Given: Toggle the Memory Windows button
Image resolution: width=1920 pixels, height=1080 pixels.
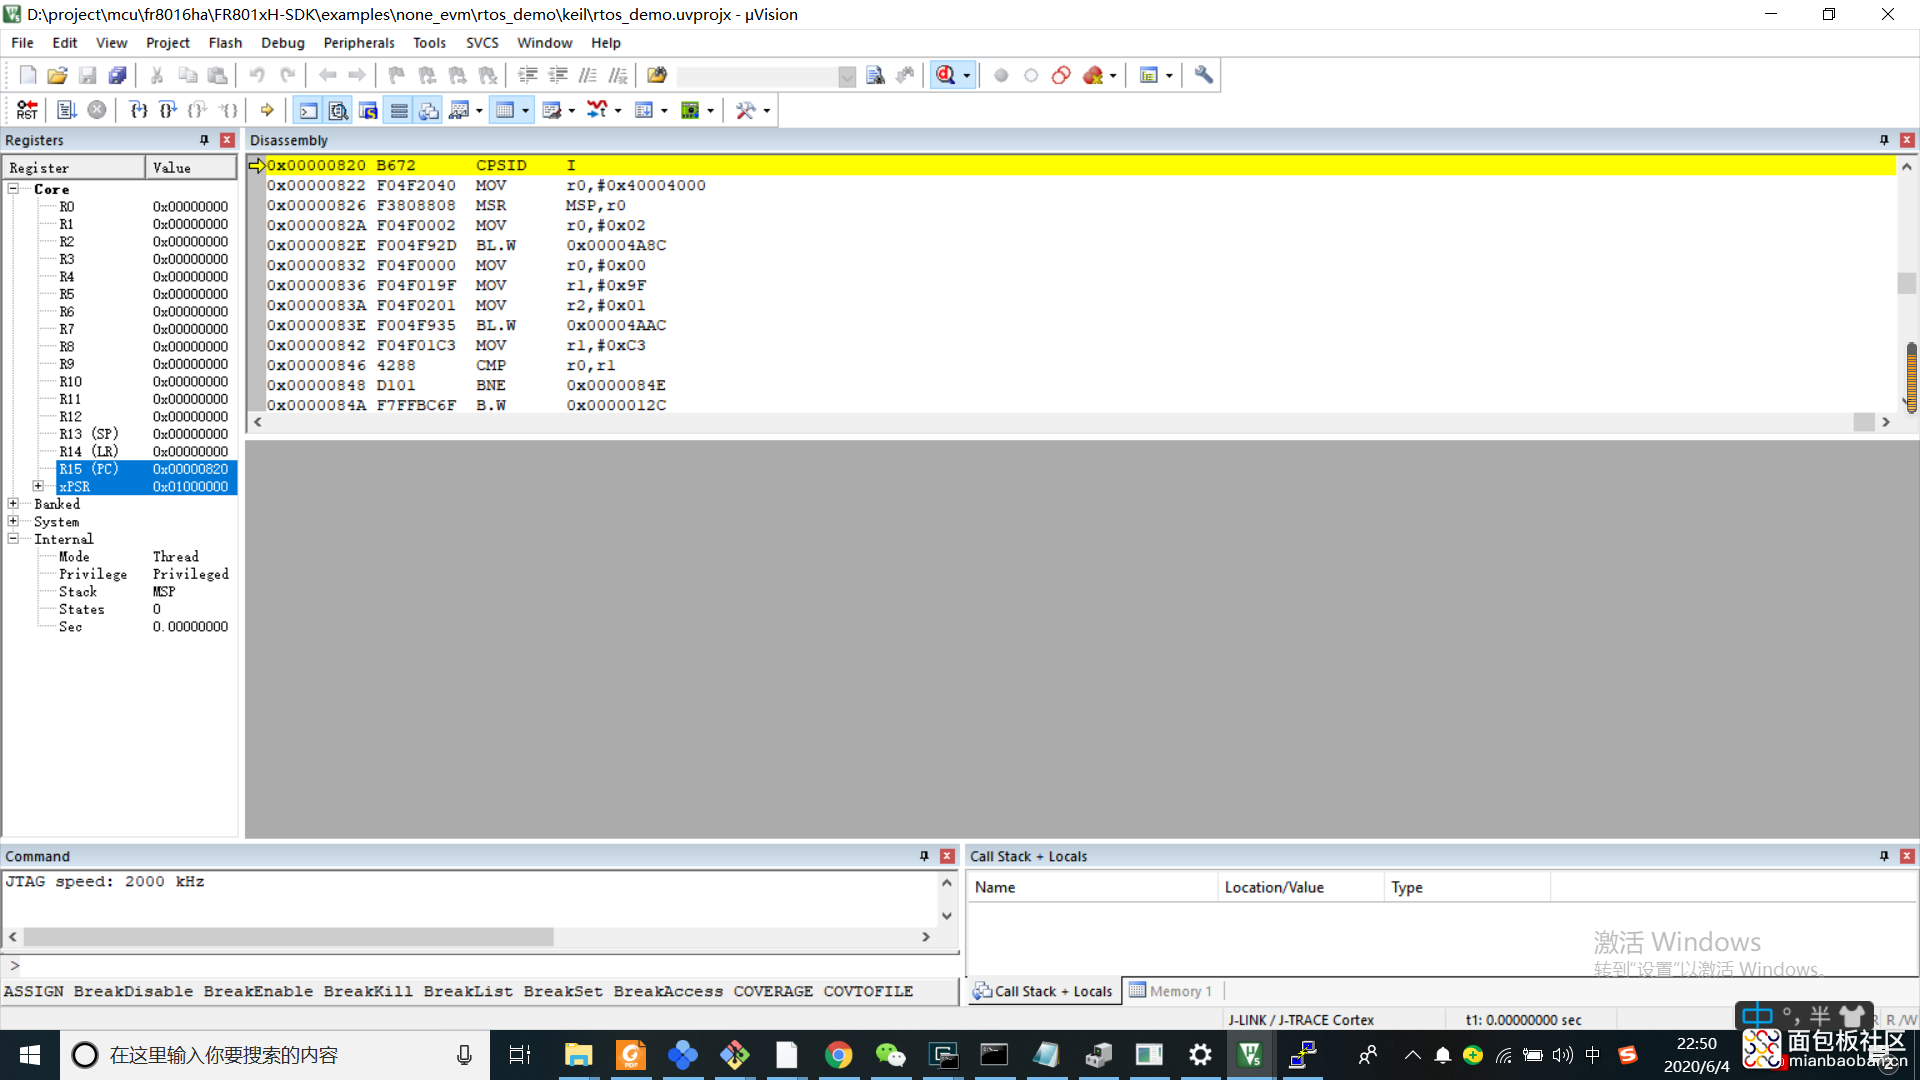Looking at the screenshot, I should (x=505, y=110).
